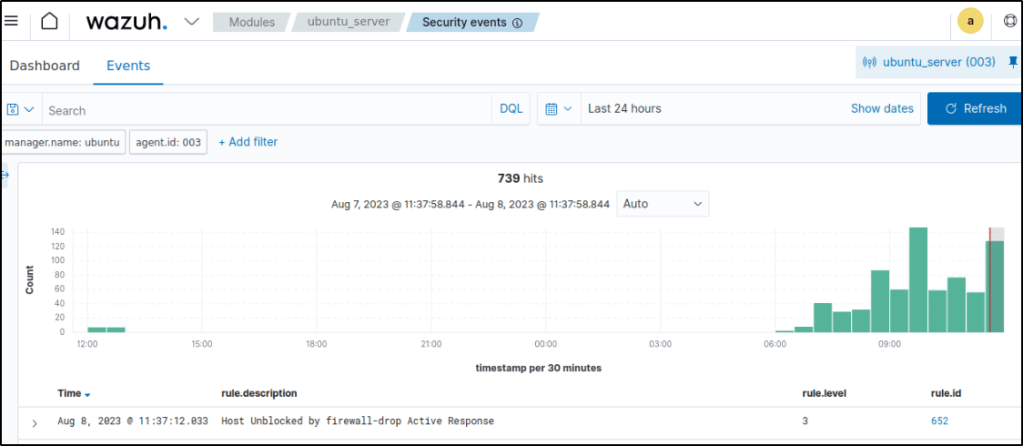Switch to the Dashboard tab
Screen dimensions: 1023x446
44,66
